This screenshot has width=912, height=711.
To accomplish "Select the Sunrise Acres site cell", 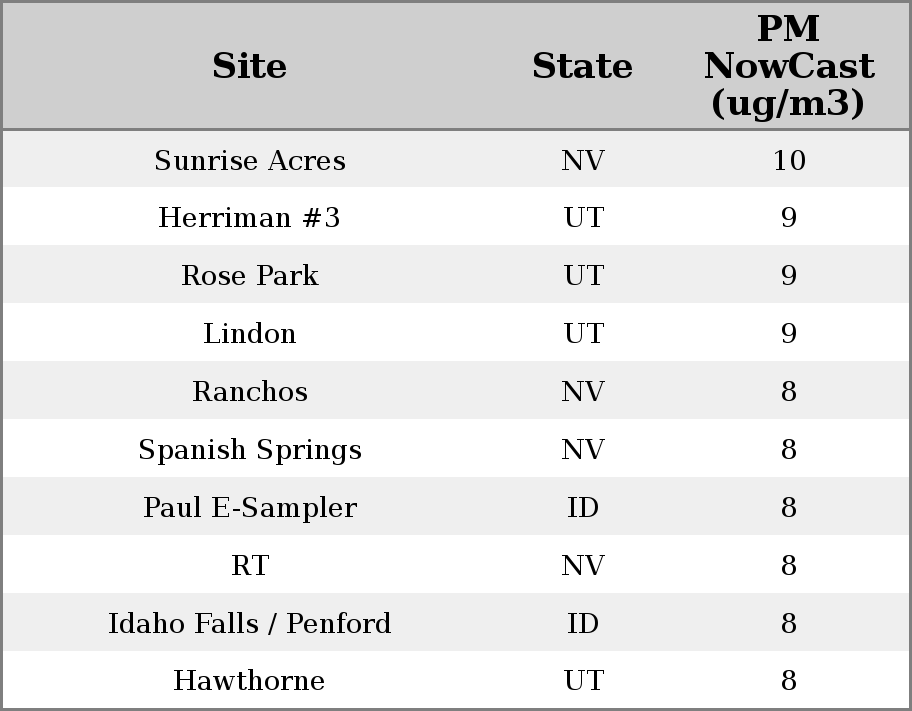I will tap(250, 160).
